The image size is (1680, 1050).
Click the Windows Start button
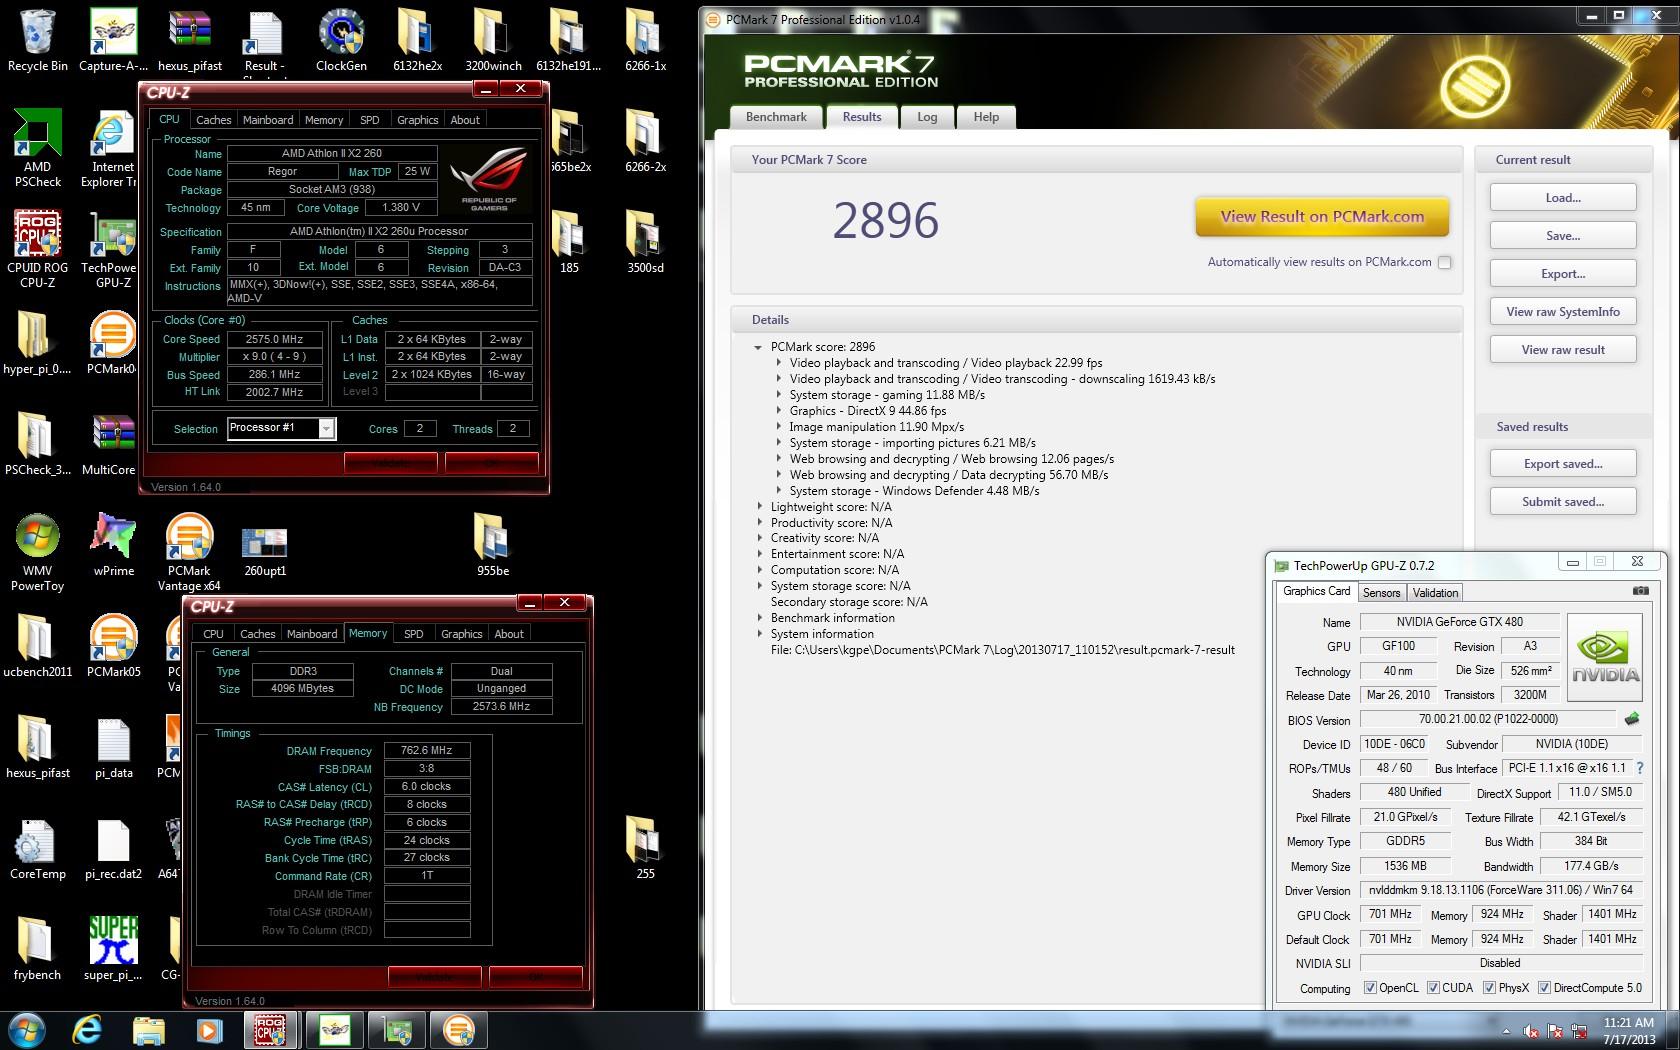[26, 1030]
